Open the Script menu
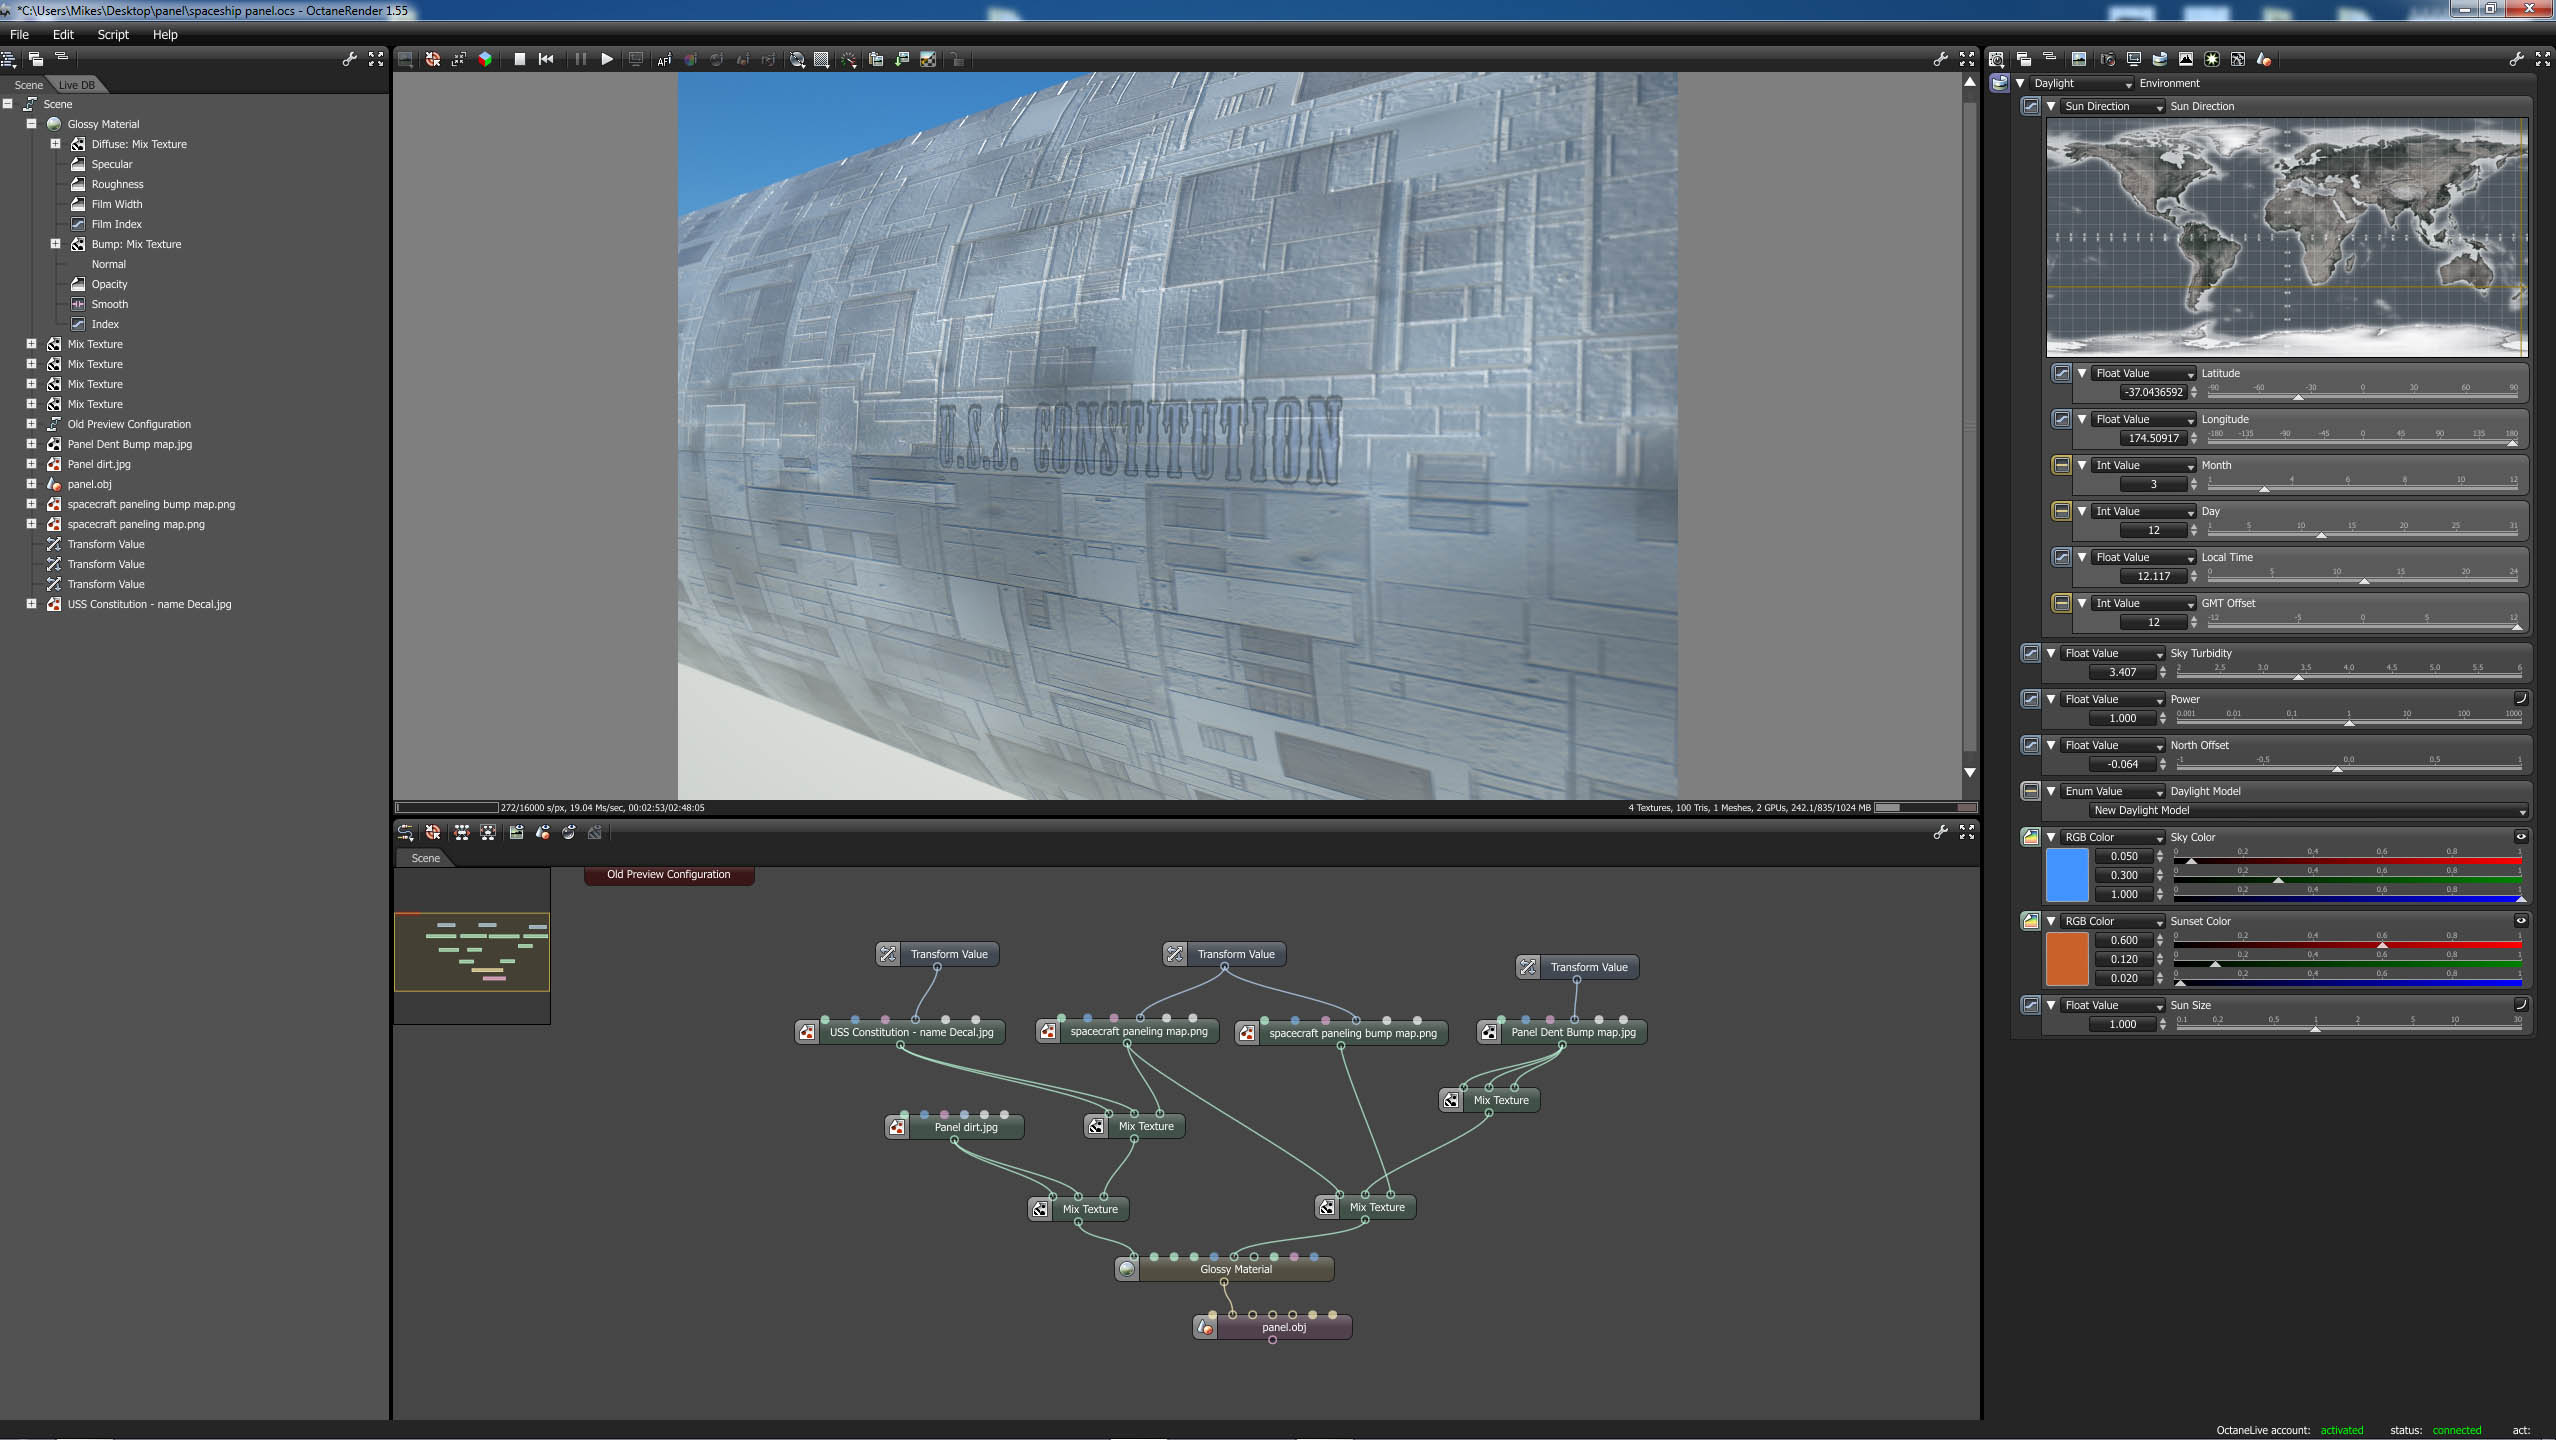The image size is (2556, 1440). click(x=113, y=34)
